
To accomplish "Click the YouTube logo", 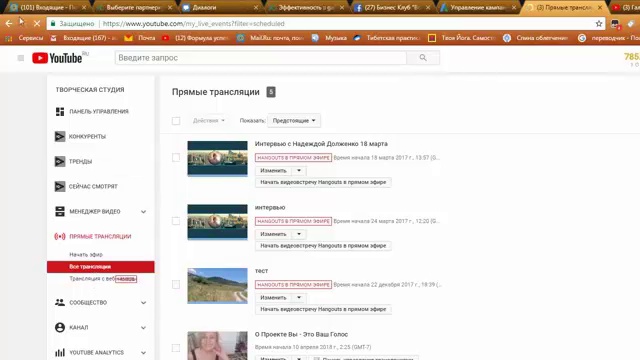I will [x=57, y=58].
